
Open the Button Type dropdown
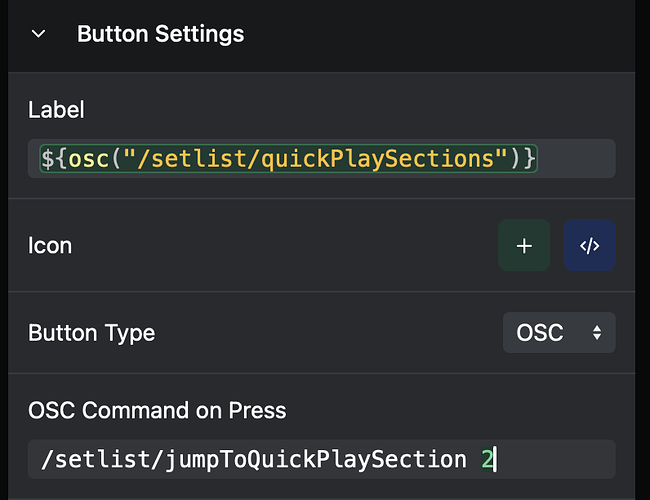click(x=558, y=333)
